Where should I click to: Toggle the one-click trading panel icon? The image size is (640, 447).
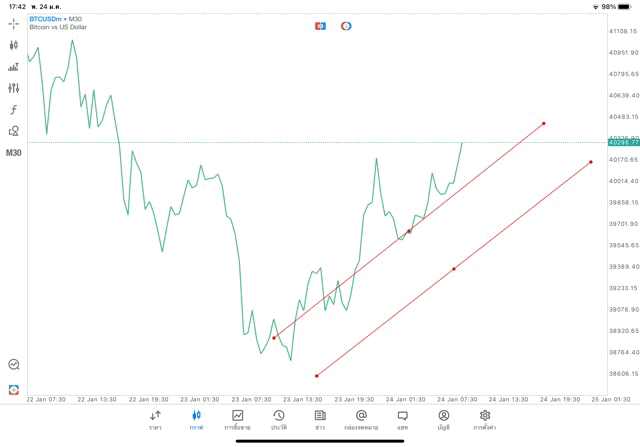(320, 26)
